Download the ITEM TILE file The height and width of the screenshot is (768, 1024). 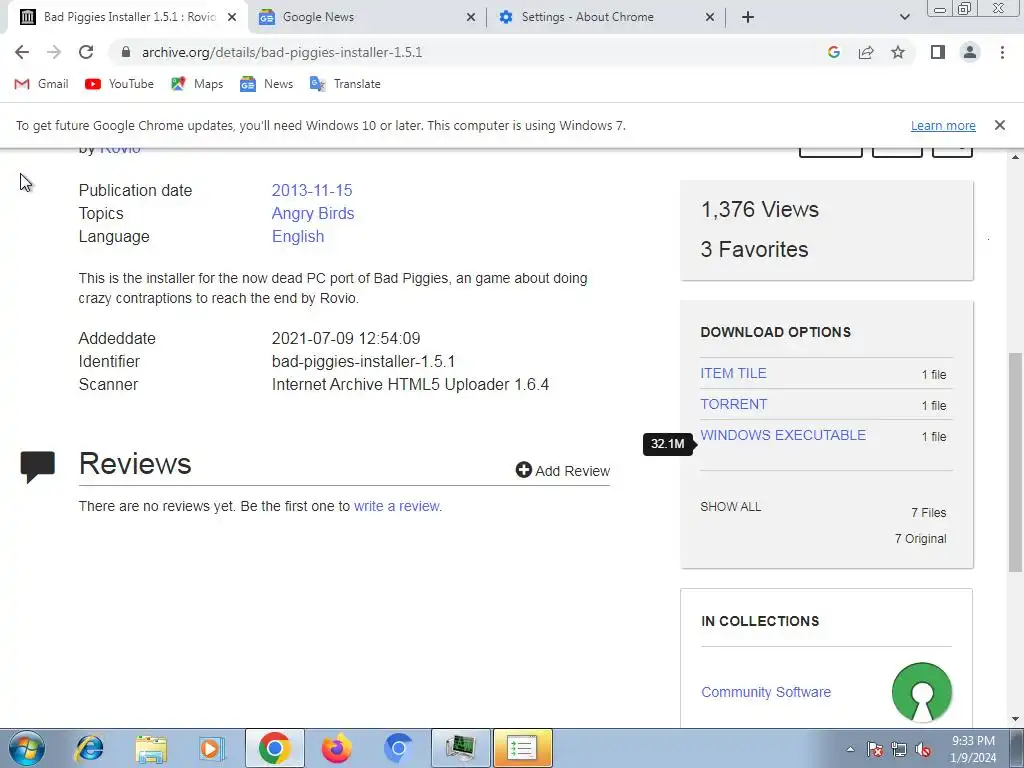[733, 373]
